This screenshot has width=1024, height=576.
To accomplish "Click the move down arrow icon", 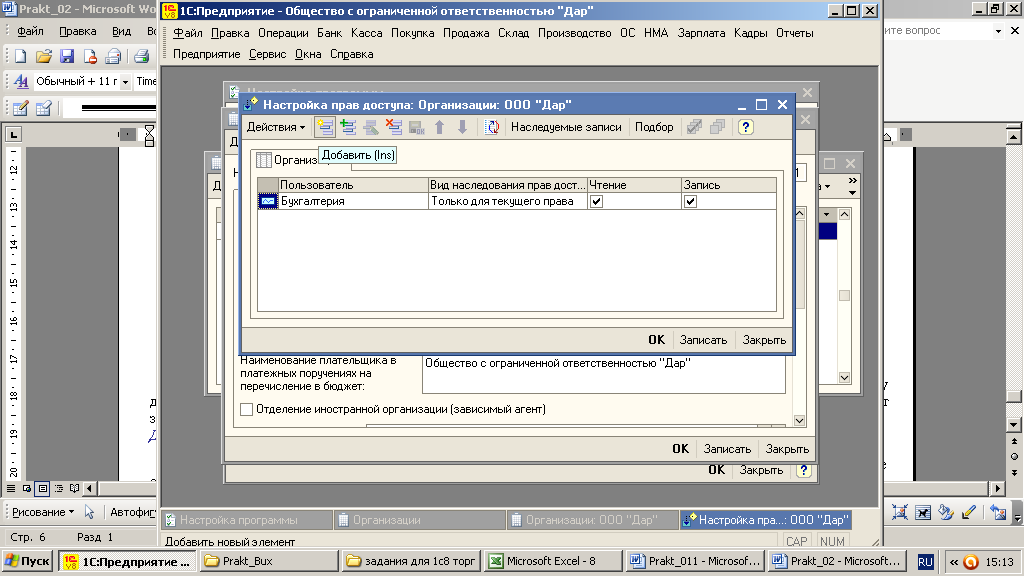I will 462,127.
